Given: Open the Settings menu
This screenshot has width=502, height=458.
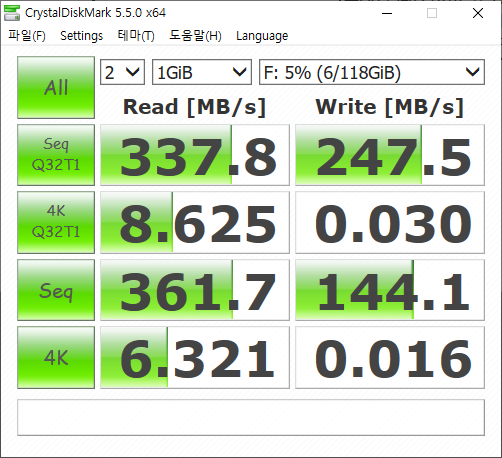Looking at the screenshot, I should tap(81, 35).
